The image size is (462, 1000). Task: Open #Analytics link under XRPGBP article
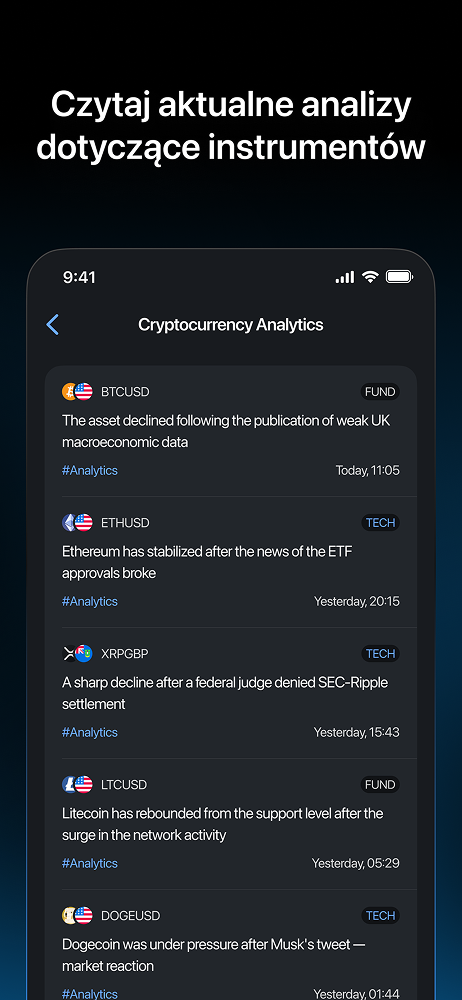(x=90, y=732)
